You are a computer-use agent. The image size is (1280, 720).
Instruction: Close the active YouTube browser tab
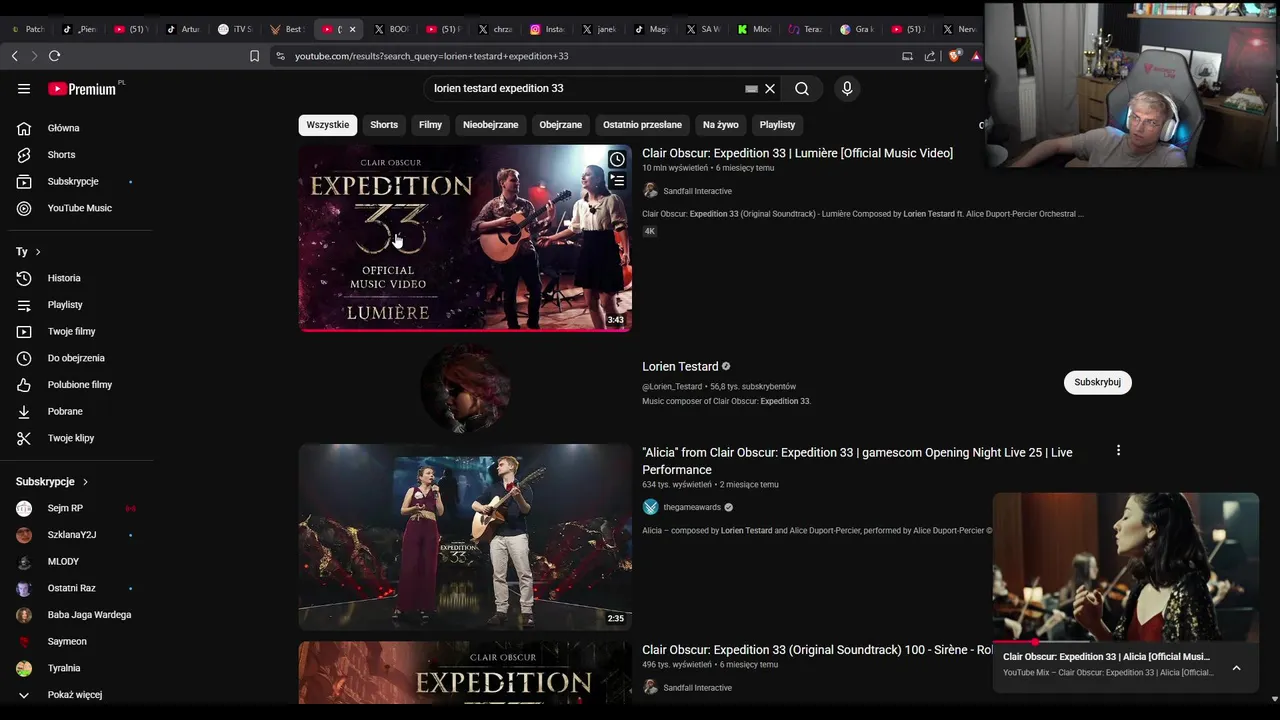click(352, 29)
